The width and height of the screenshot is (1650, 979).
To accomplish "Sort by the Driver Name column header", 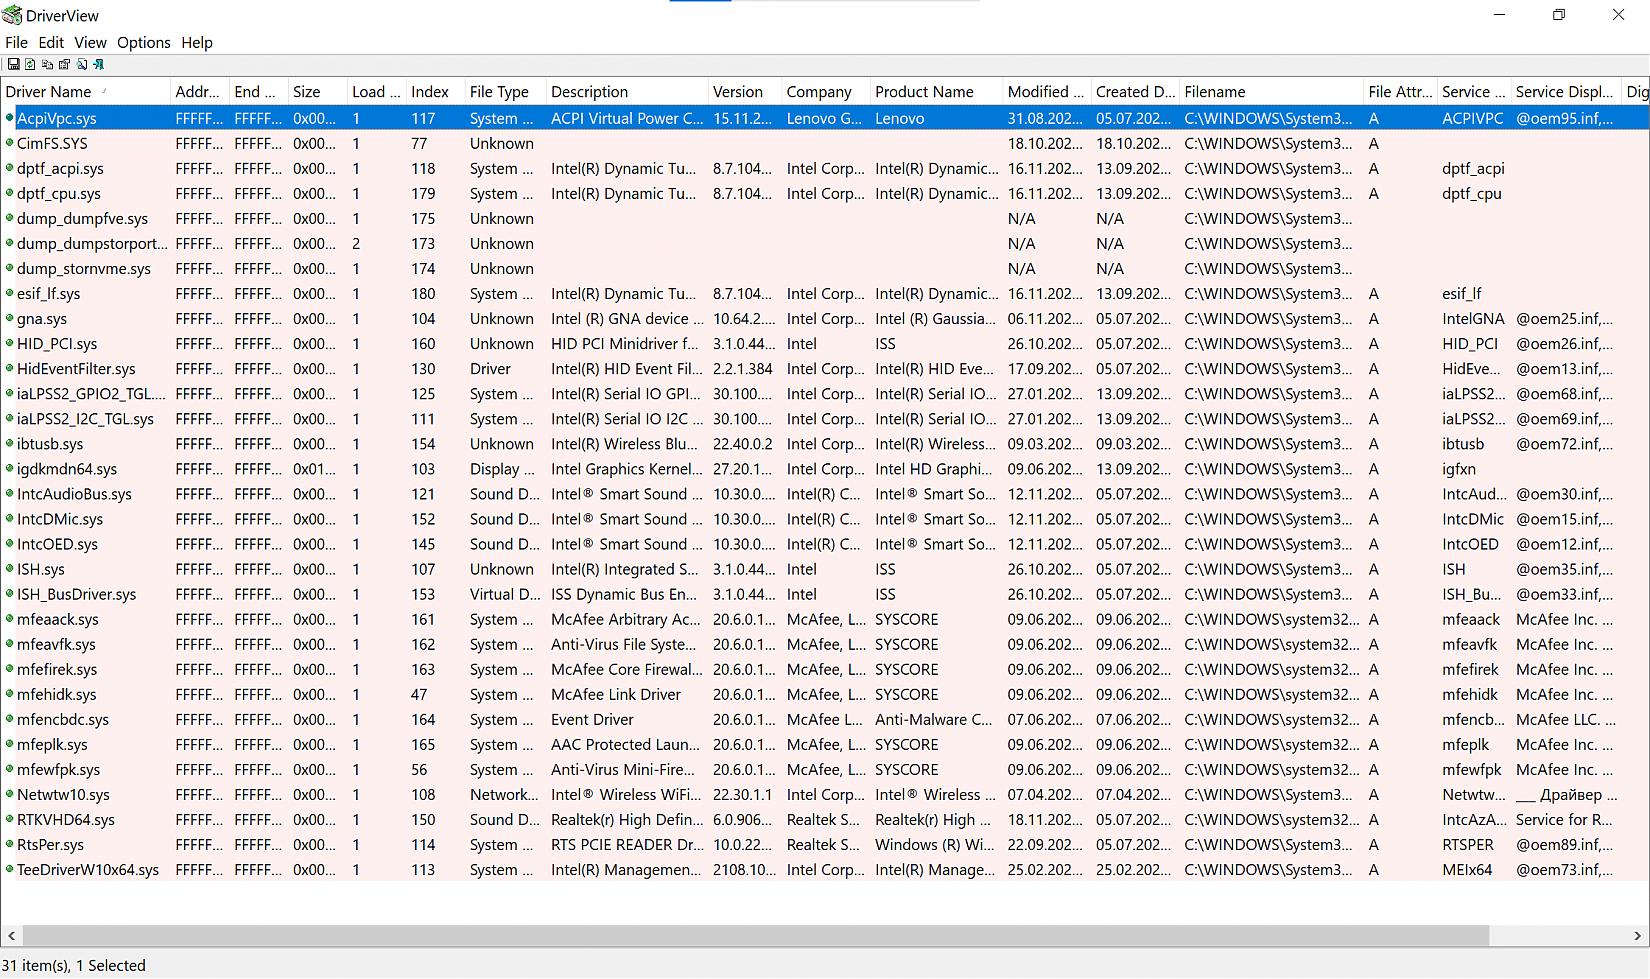I will (x=86, y=91).
